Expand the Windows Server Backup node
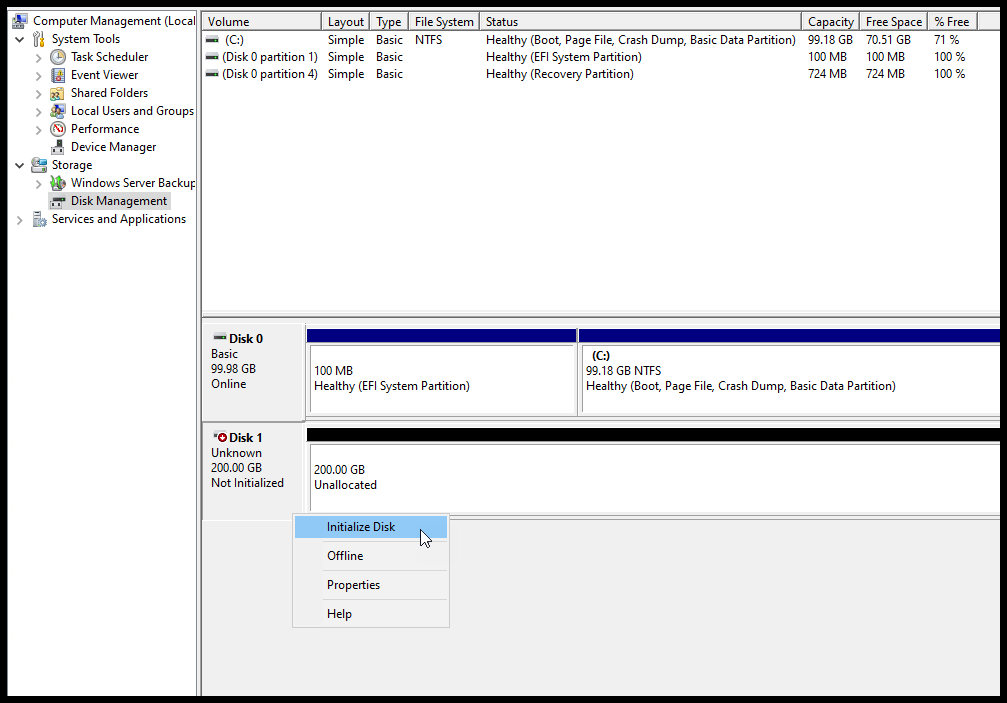The image size is (1007, 703). point(39,184)
